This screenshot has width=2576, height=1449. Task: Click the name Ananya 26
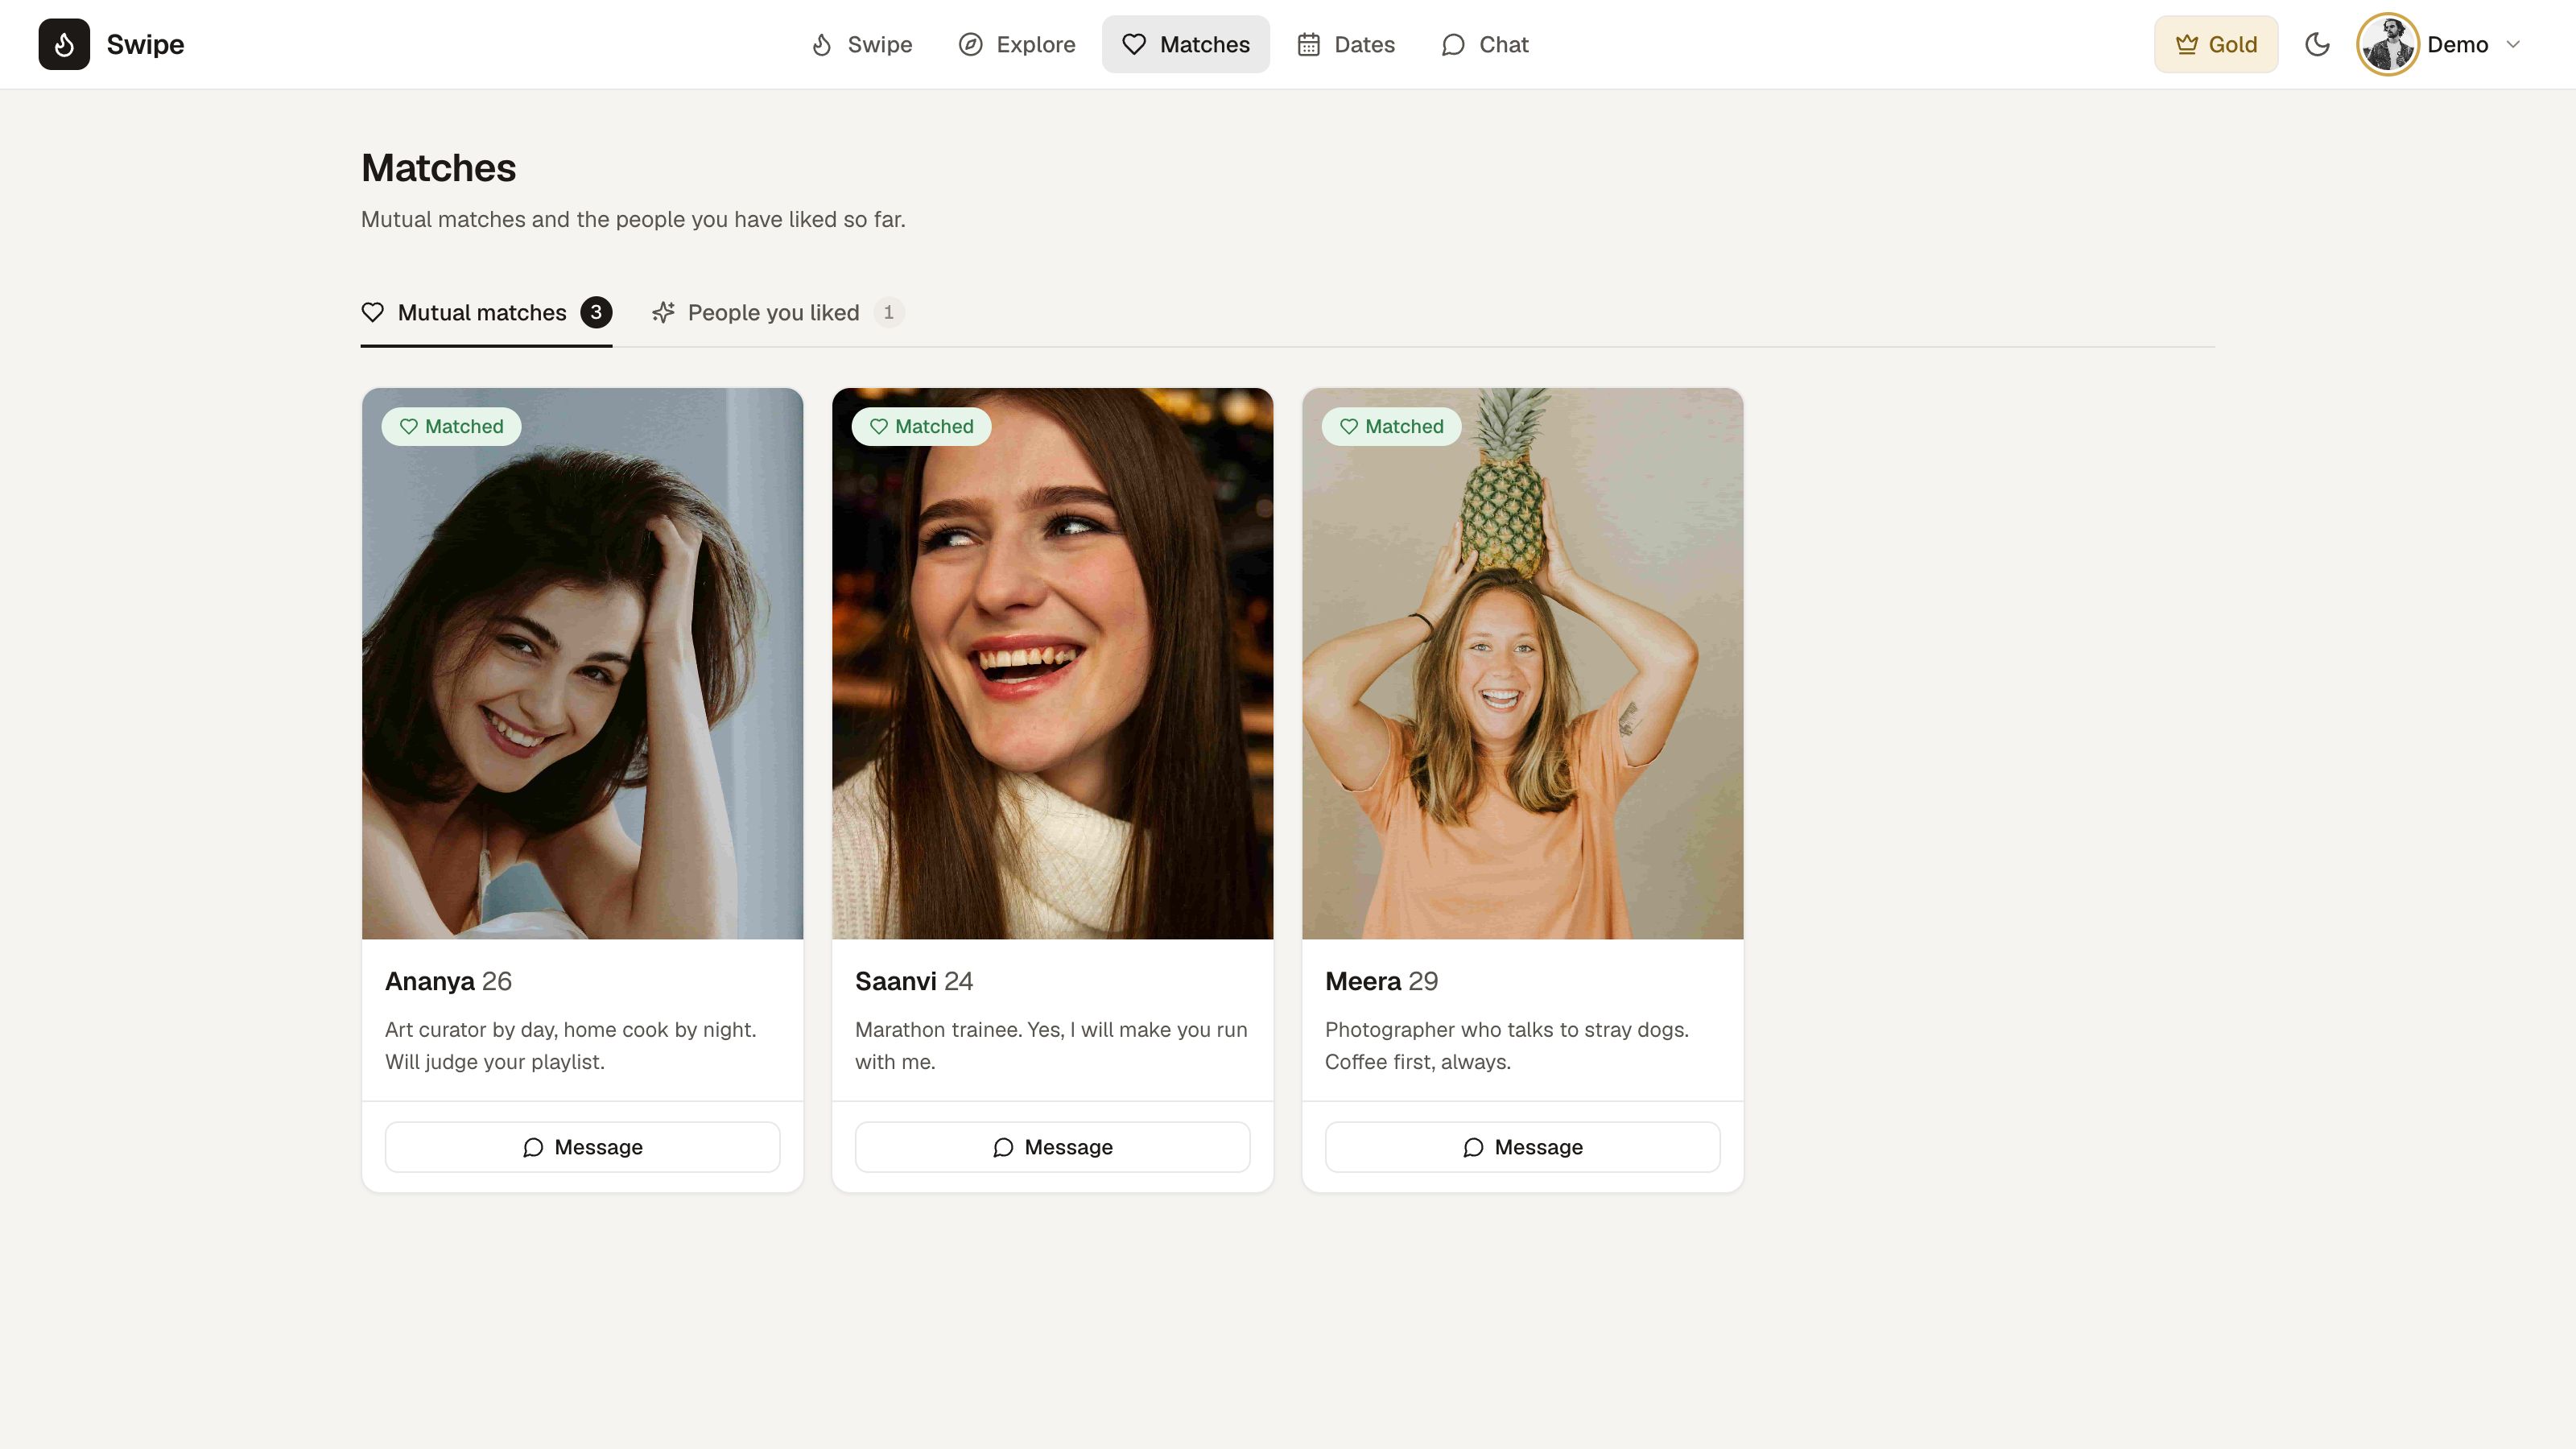[x=448, y=981]
